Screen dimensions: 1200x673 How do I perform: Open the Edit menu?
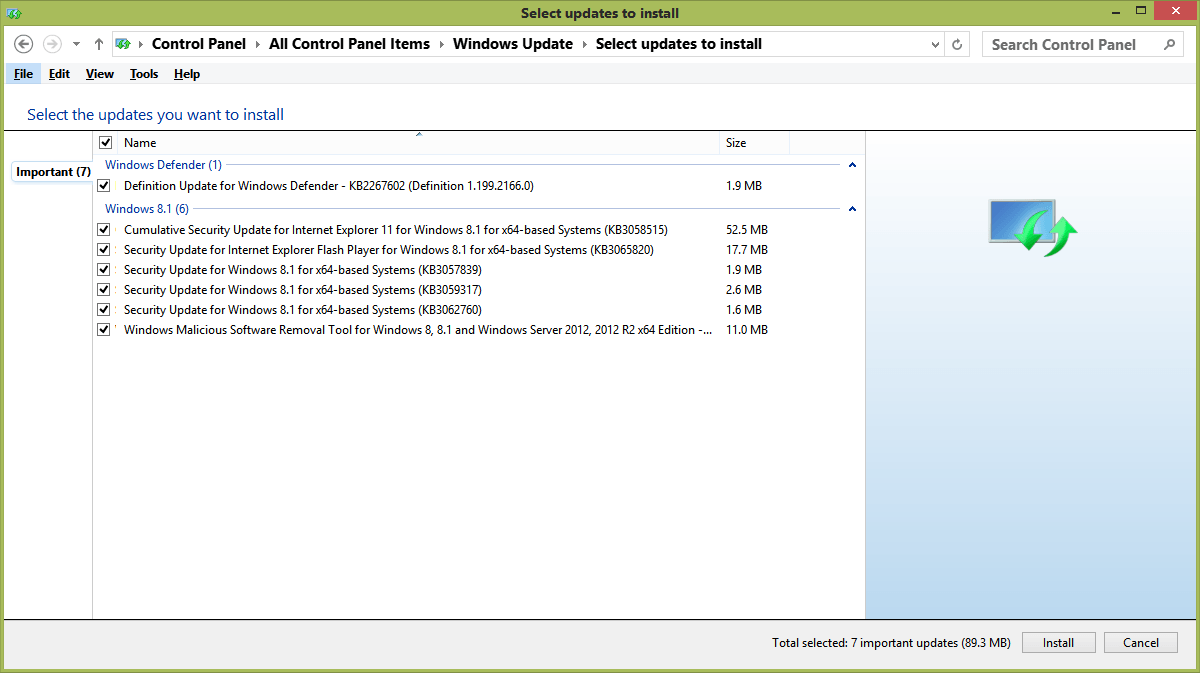click(x=59, y=74)
